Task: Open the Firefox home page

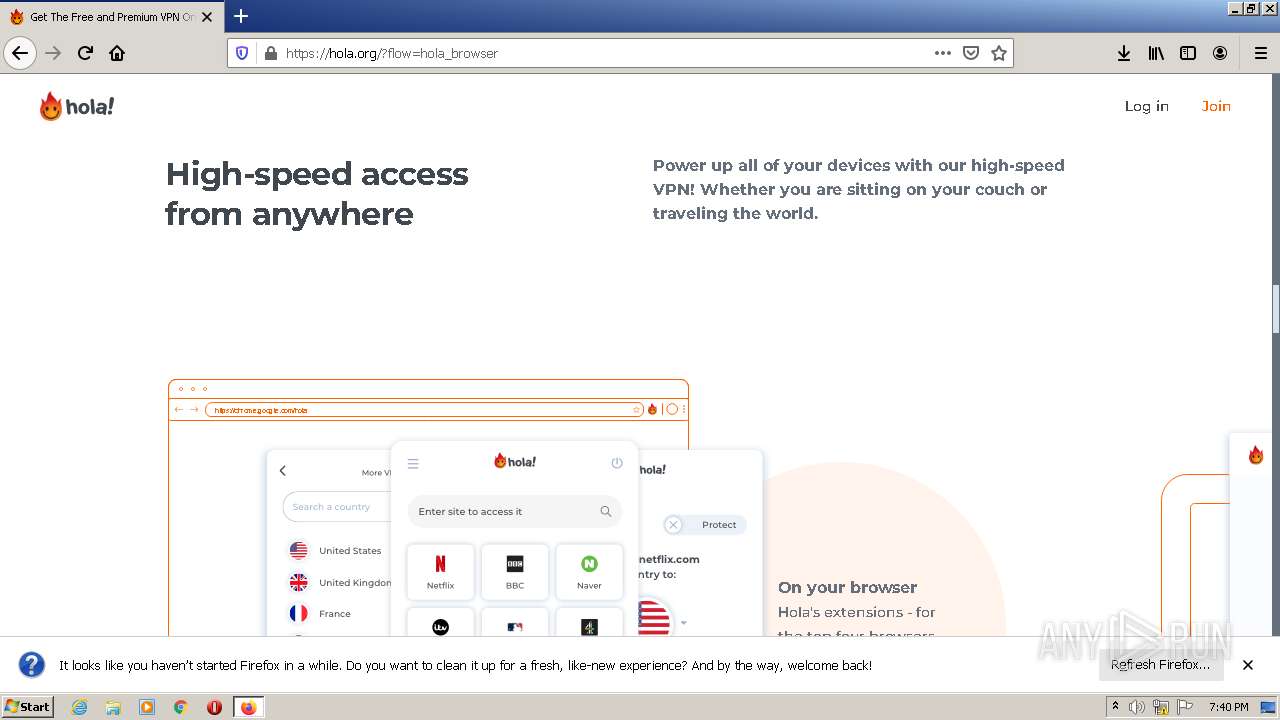Action: tap(117, 53)
